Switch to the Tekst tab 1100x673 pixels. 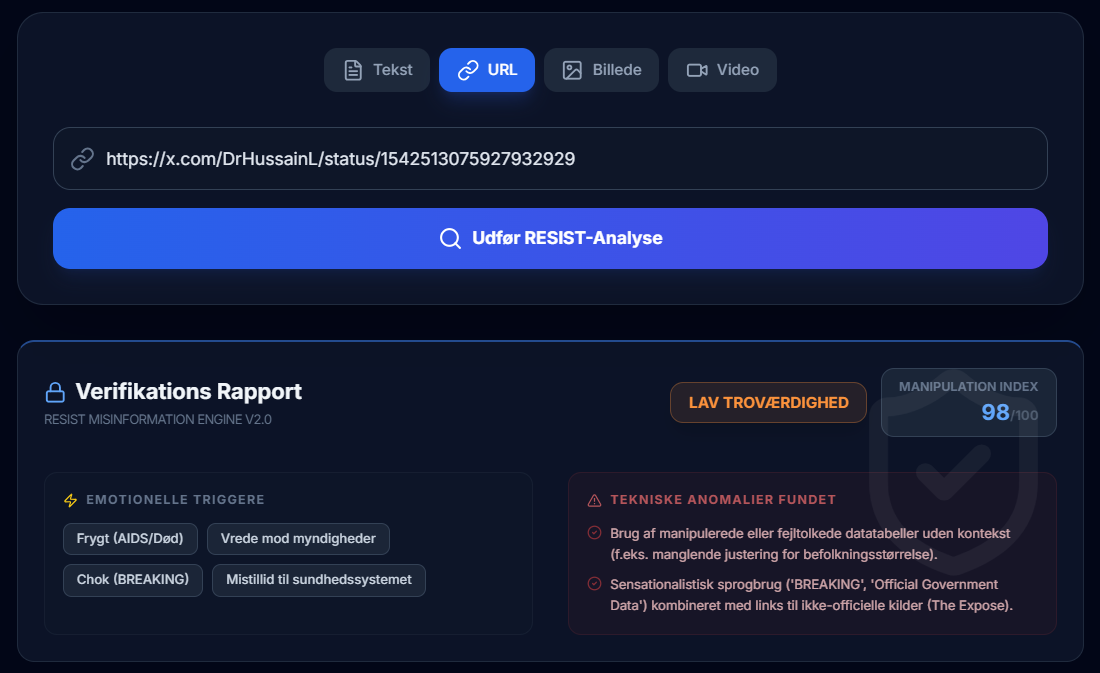tap(377, 70)
